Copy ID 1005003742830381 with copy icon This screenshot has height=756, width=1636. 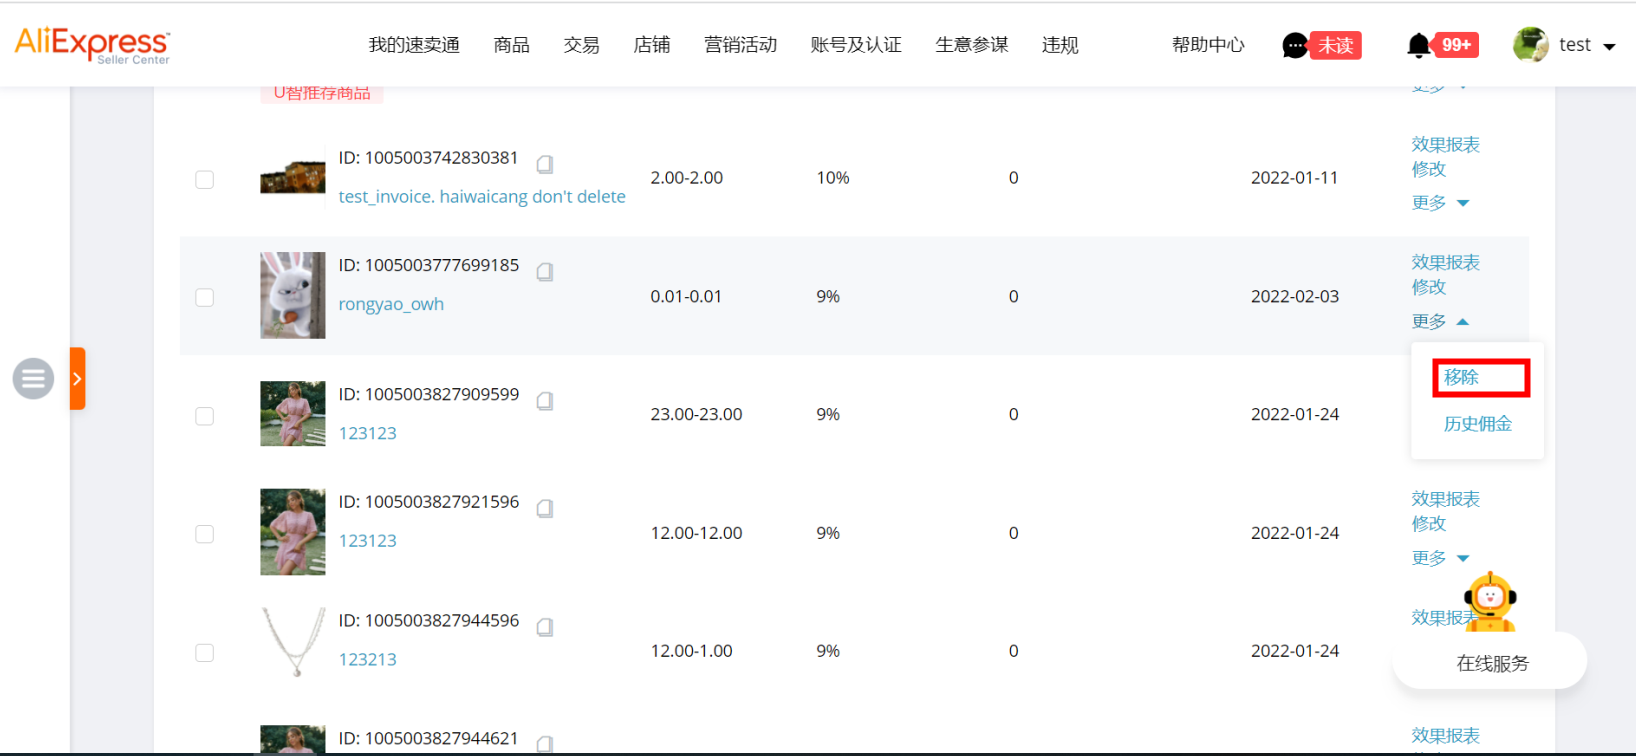(x=545, y=164)
